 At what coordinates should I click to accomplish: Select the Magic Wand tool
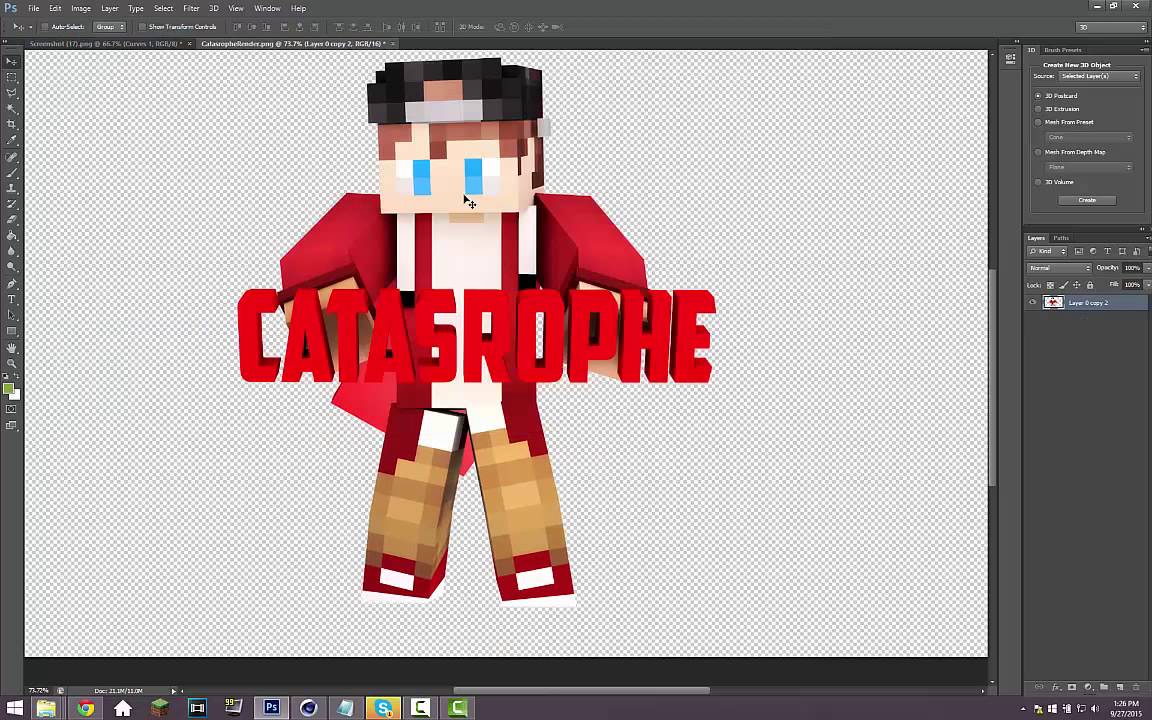pos(12,109)
